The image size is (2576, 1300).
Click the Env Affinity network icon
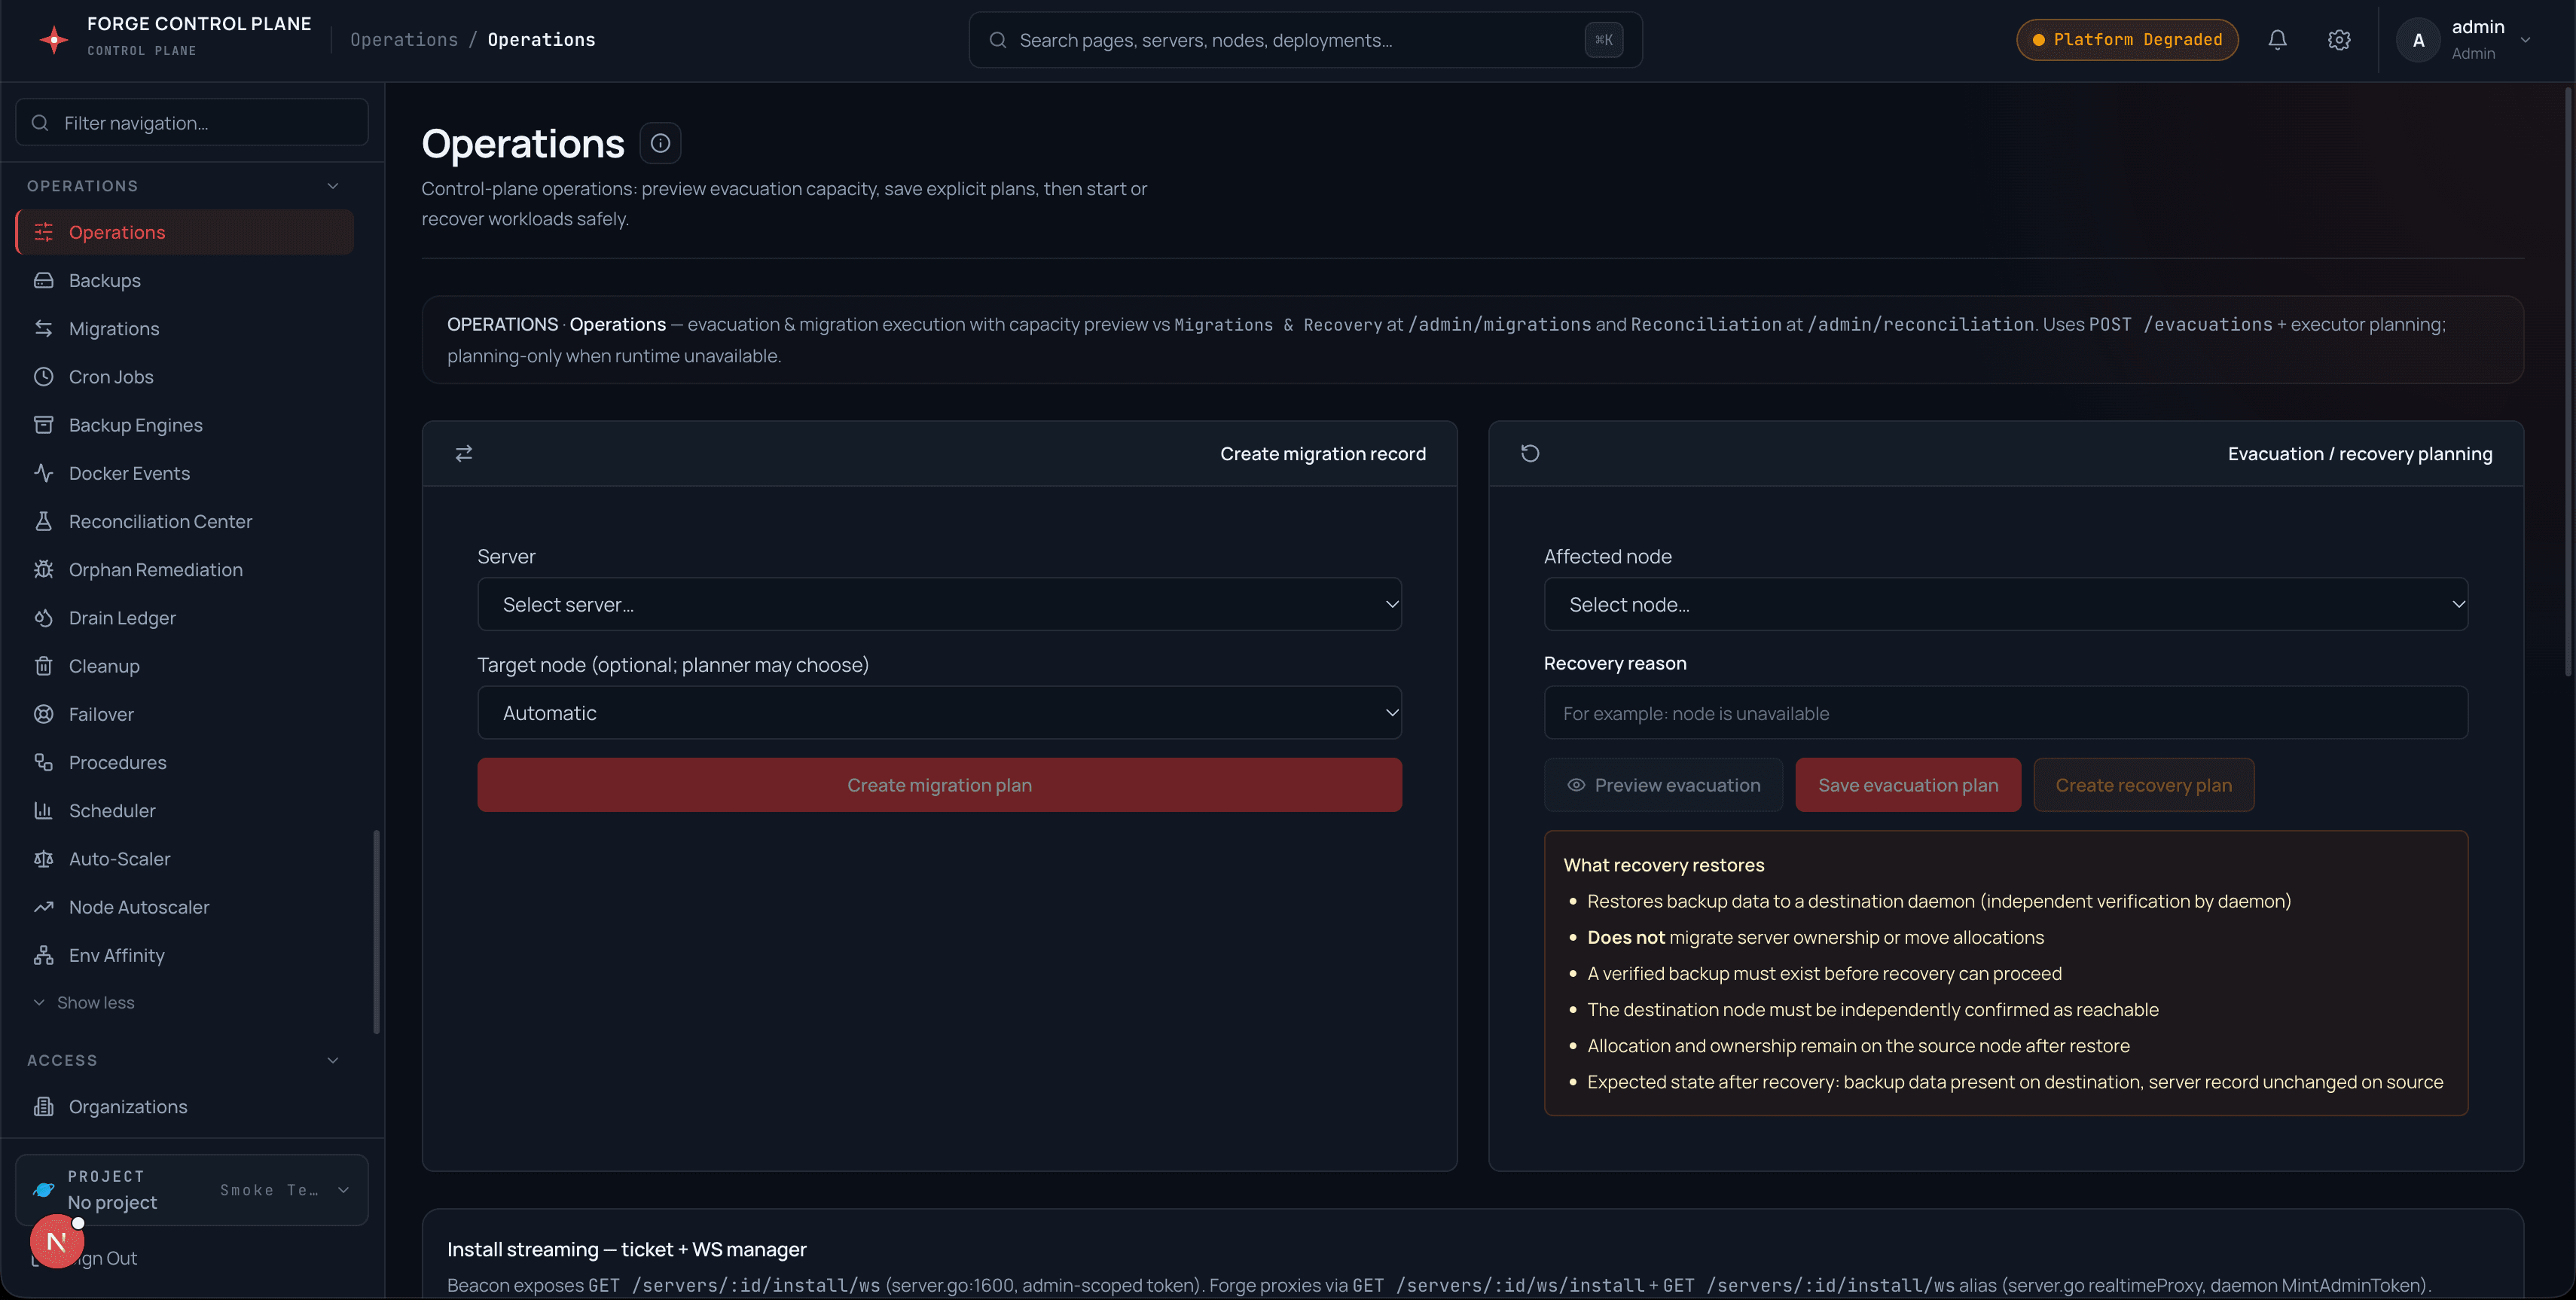pyautogui.click(x=43, y=955)
